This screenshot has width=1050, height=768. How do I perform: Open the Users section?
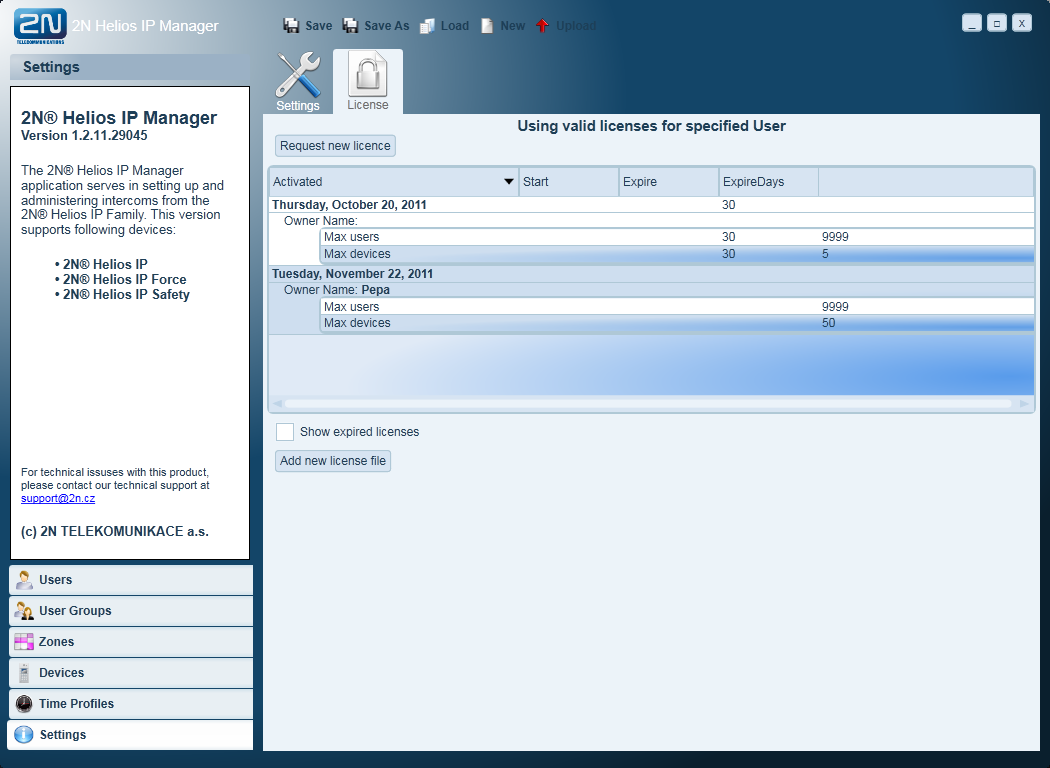click(131, 580)
